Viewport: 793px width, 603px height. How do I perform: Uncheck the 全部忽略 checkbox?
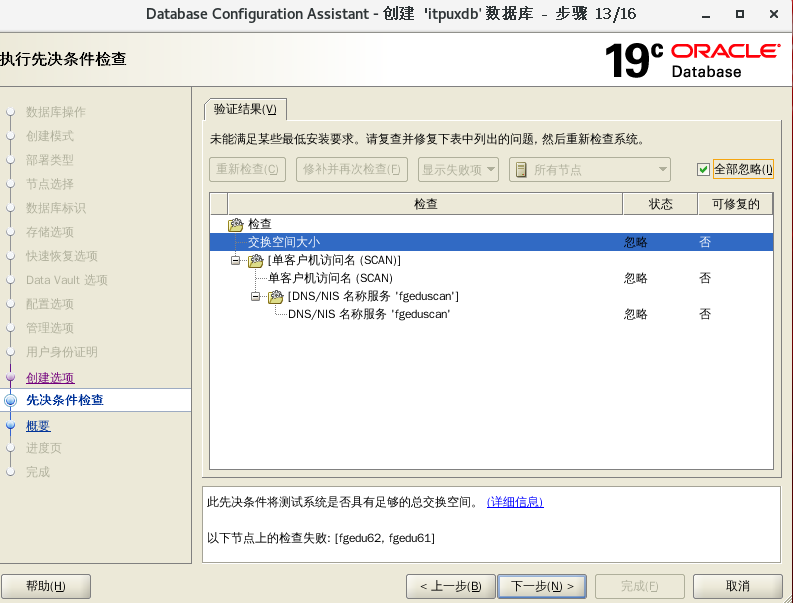click(x=703, y=169)
